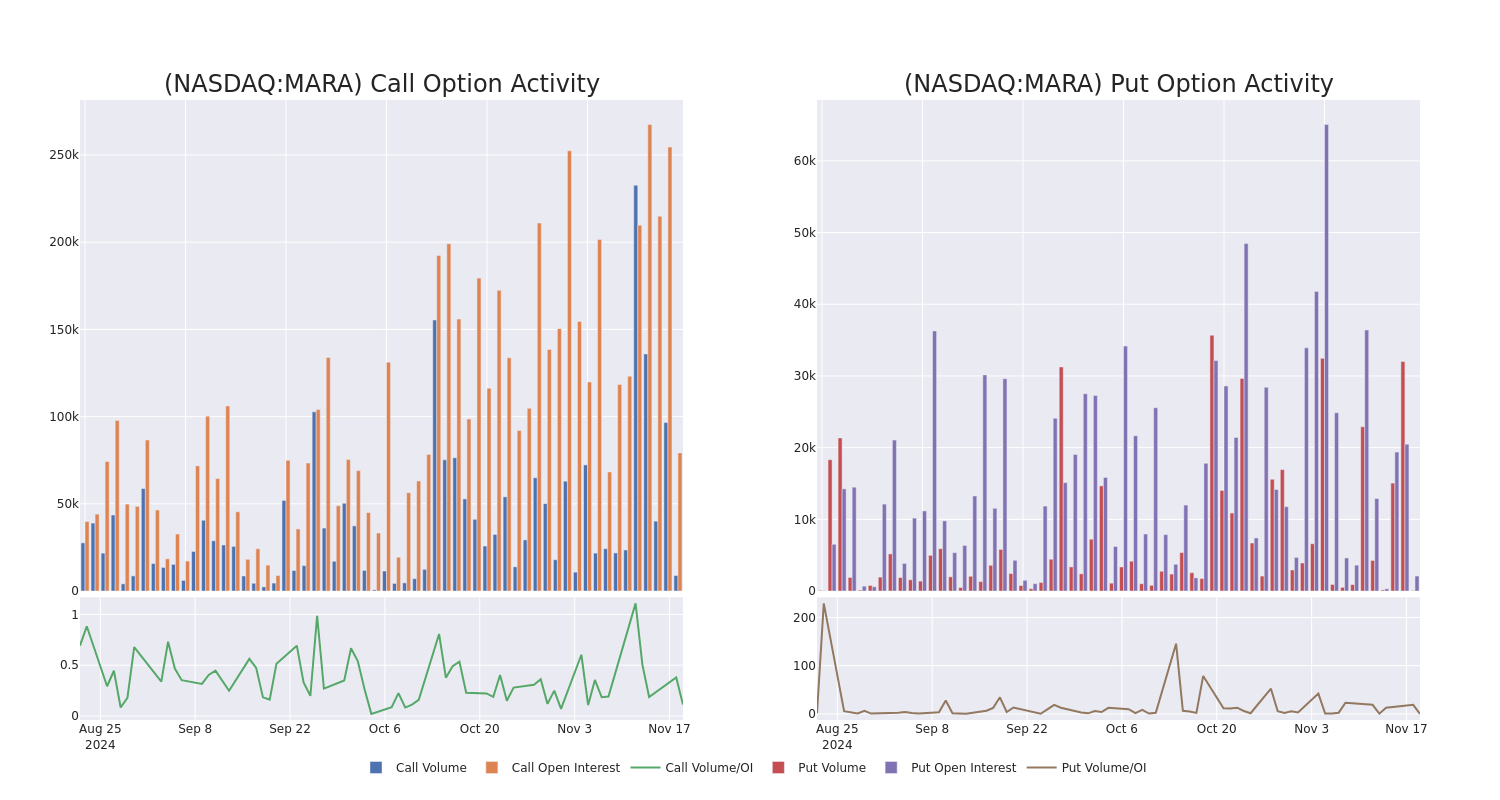Click the 40k label on put chart axis
This screenshot has width=1500, height=800.
coord(805,304)
